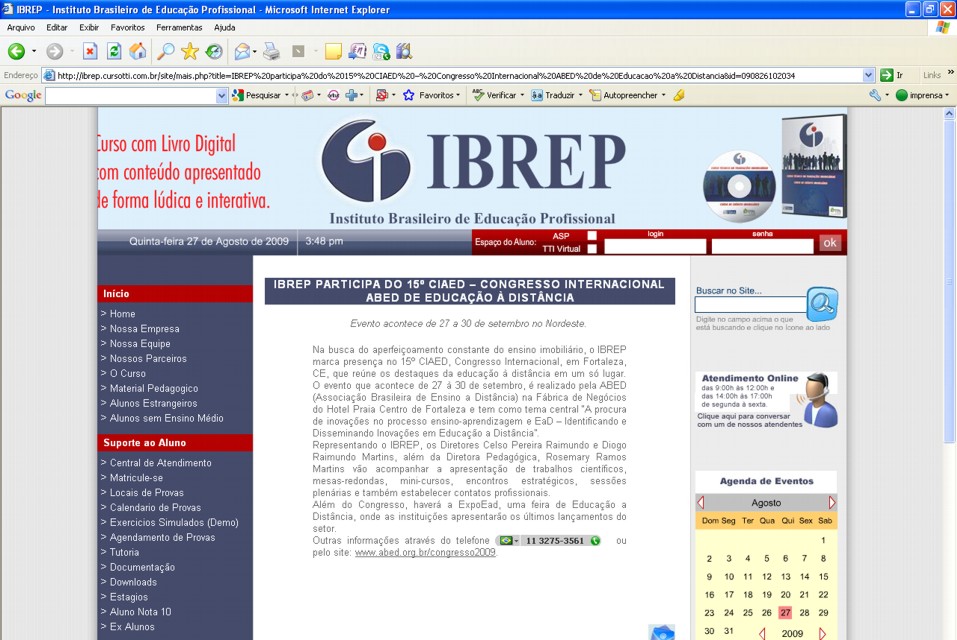Screen dimensions: 957x640
Task: Expand the Links toolbar chevron
Action: click(x=950, y=73)
